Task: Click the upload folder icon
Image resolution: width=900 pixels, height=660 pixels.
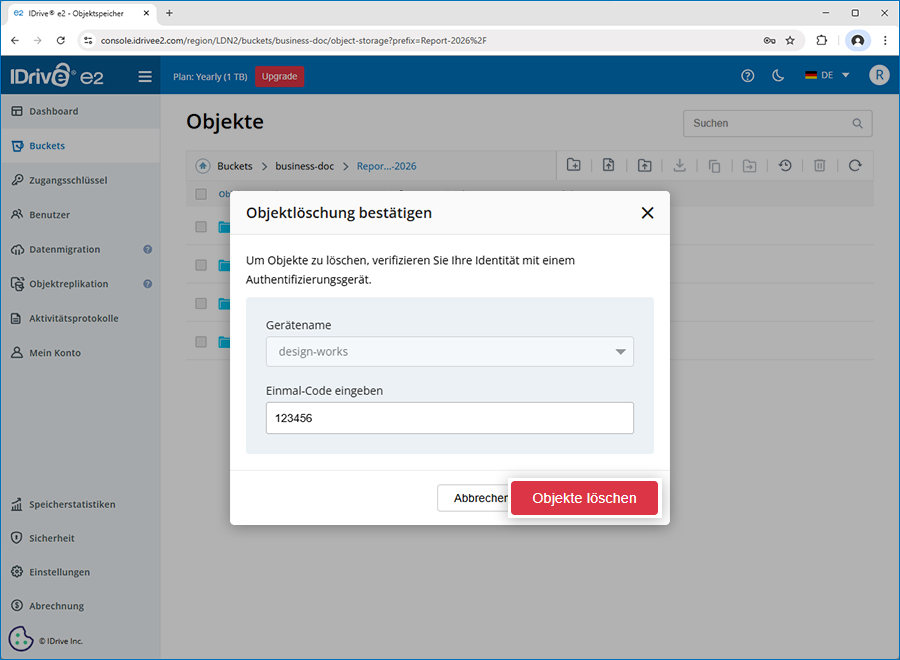Action: pos(644,166)
